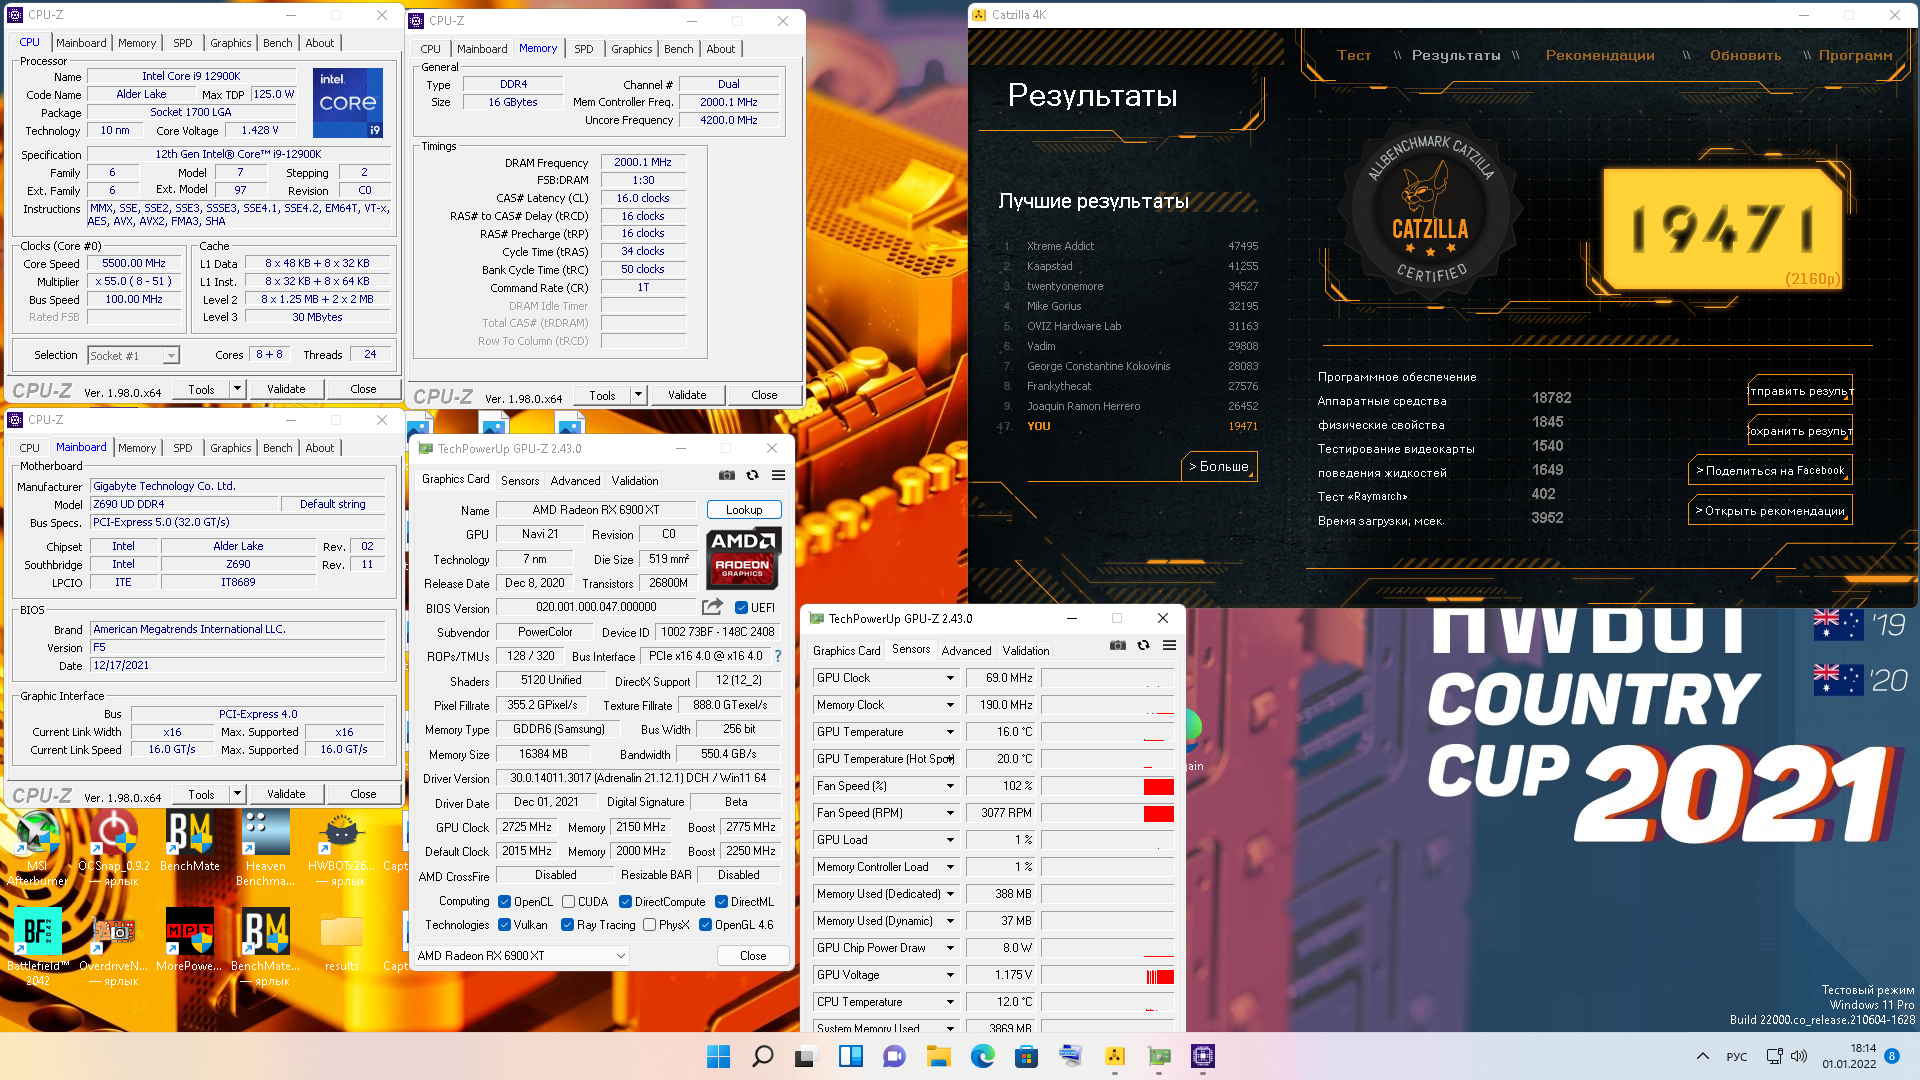Click the CPU-Z icon on taskbar
Screen dimensions: 1920x1080
[1203, 1056]
